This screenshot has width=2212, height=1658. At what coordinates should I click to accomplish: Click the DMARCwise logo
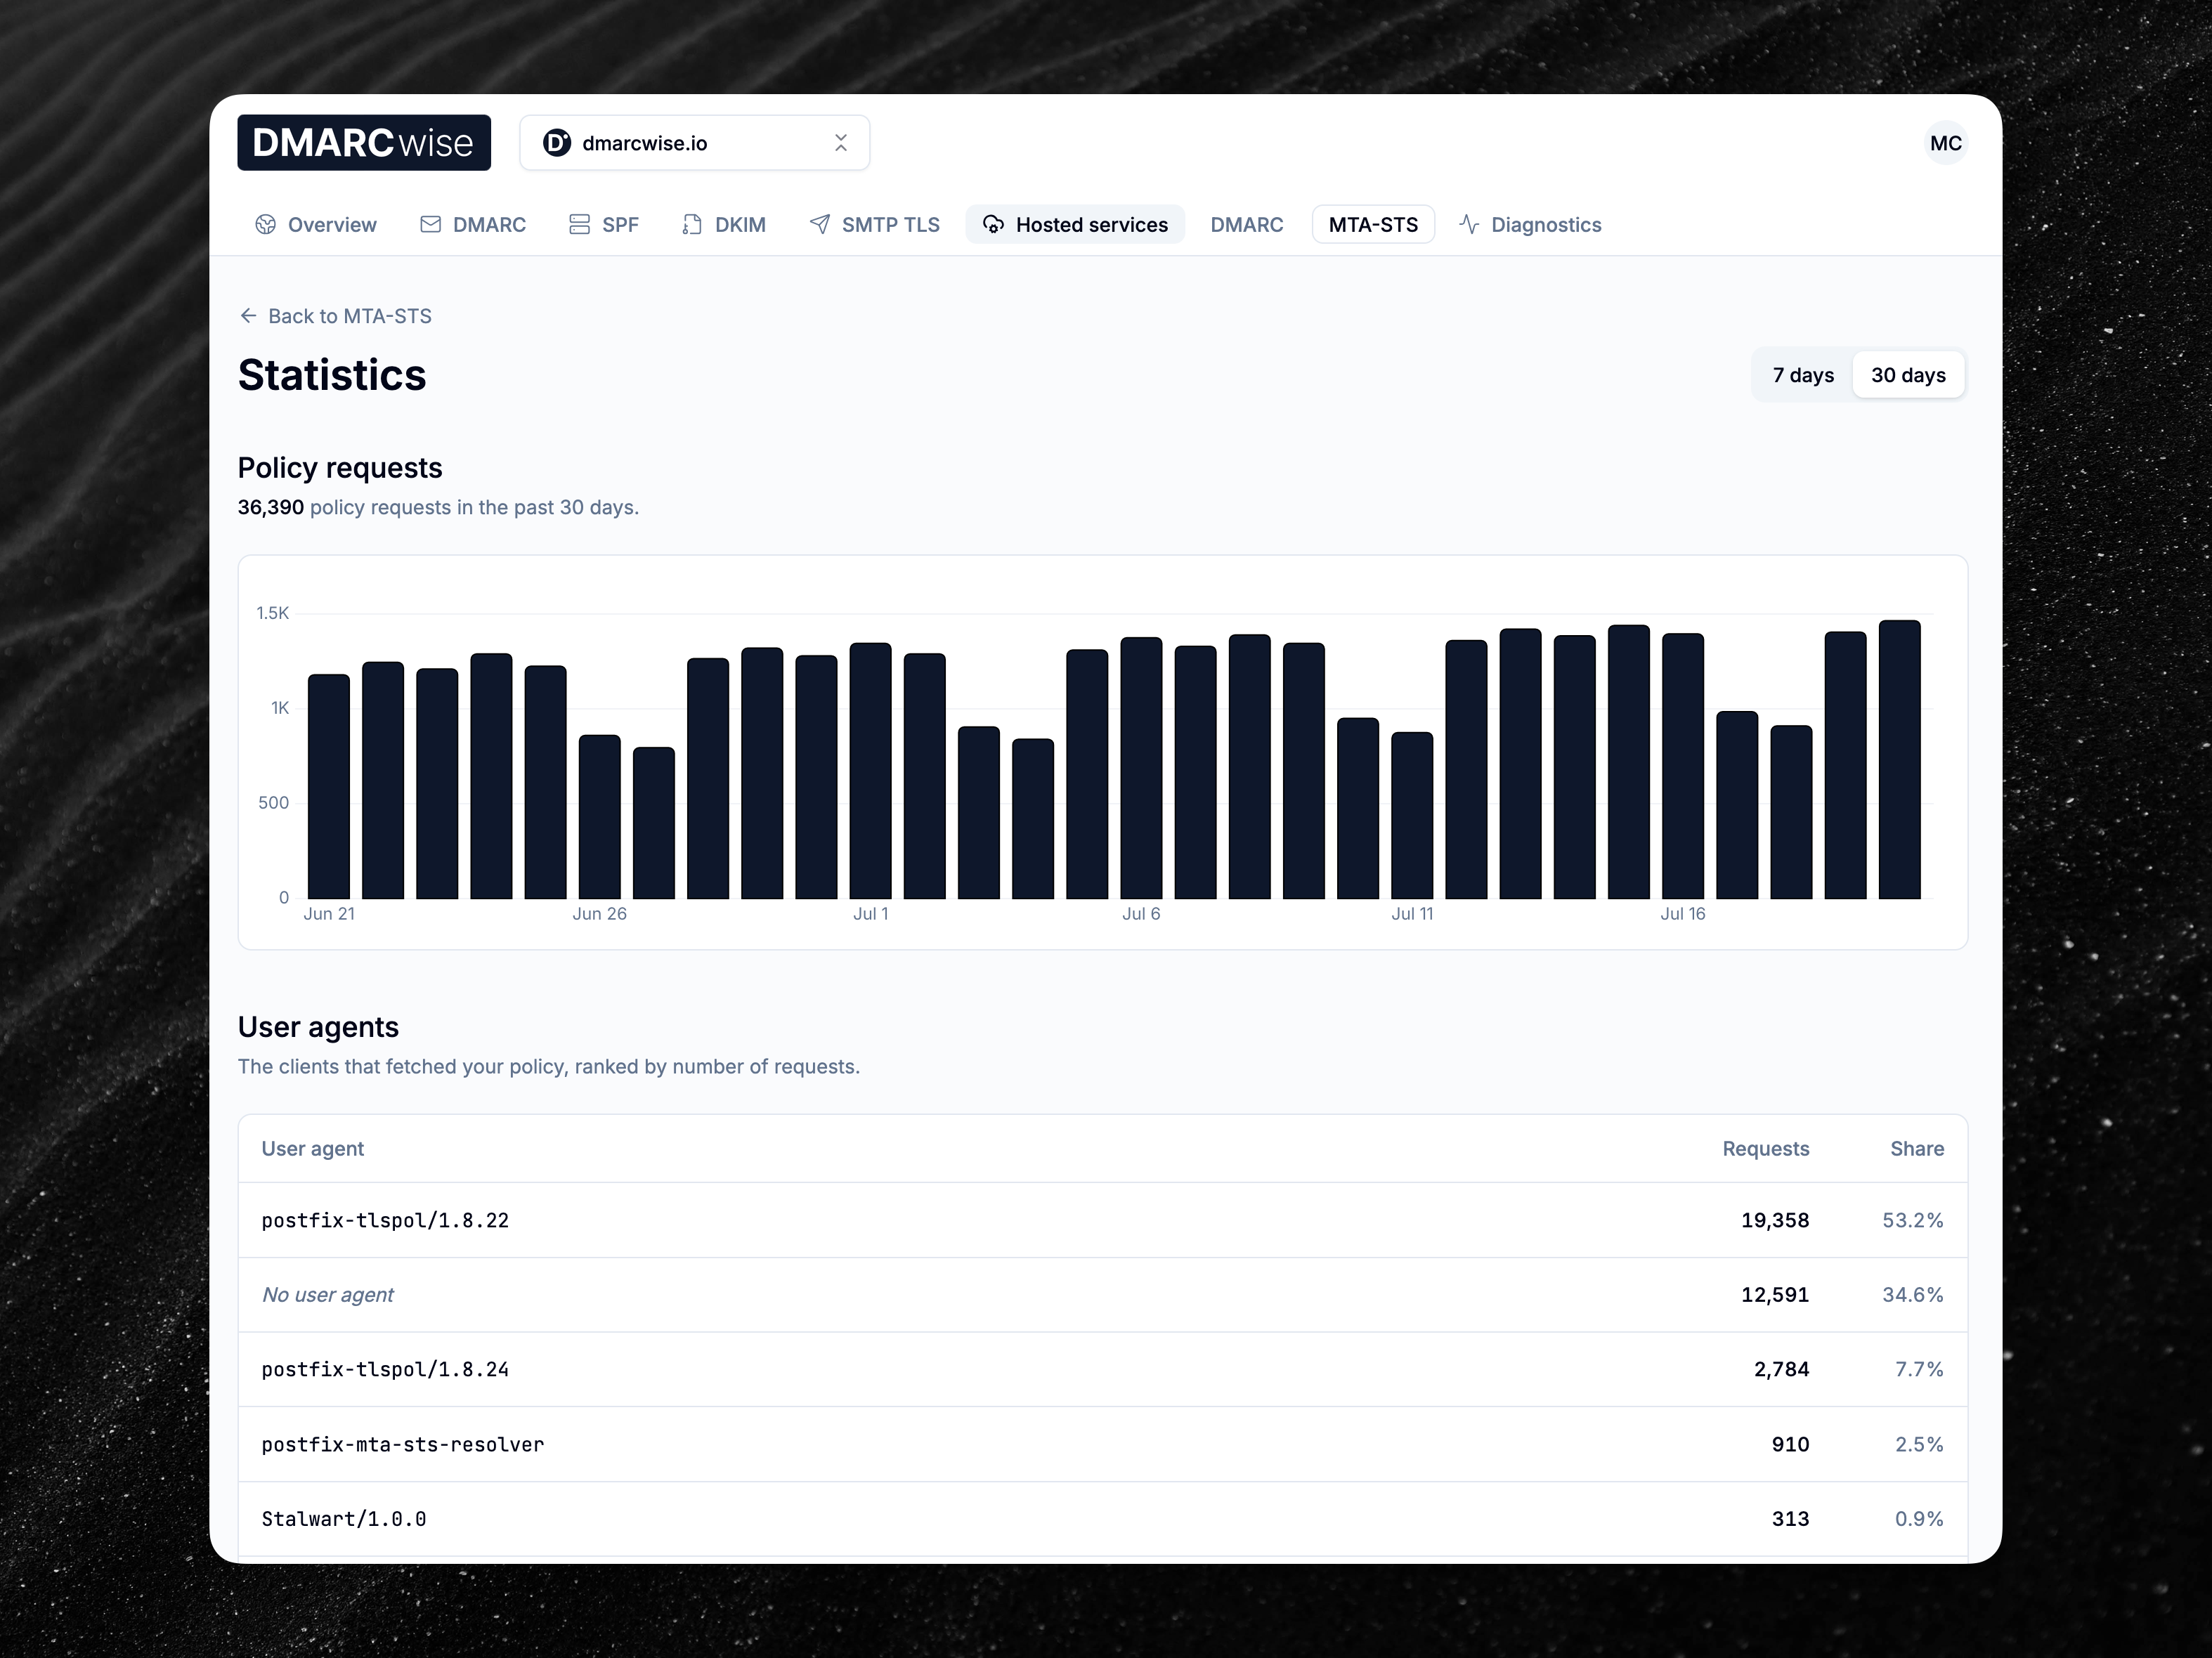tap(364, 143)
